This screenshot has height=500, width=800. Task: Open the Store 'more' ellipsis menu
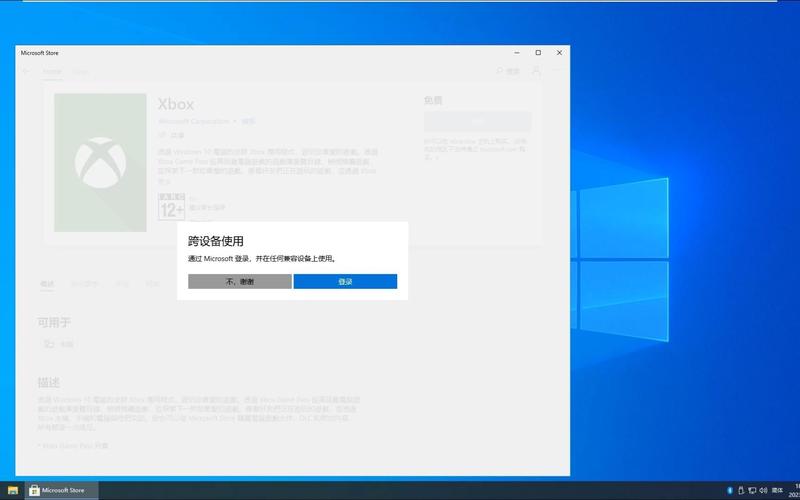pyautogui.click(x=558, y=71)
